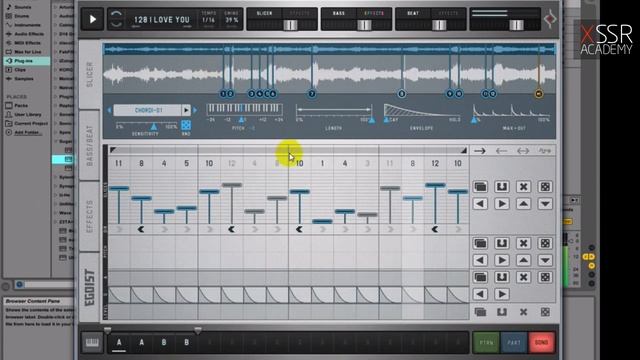
Task: Click the Sugar Bytes logo icon
Action: 550,18
